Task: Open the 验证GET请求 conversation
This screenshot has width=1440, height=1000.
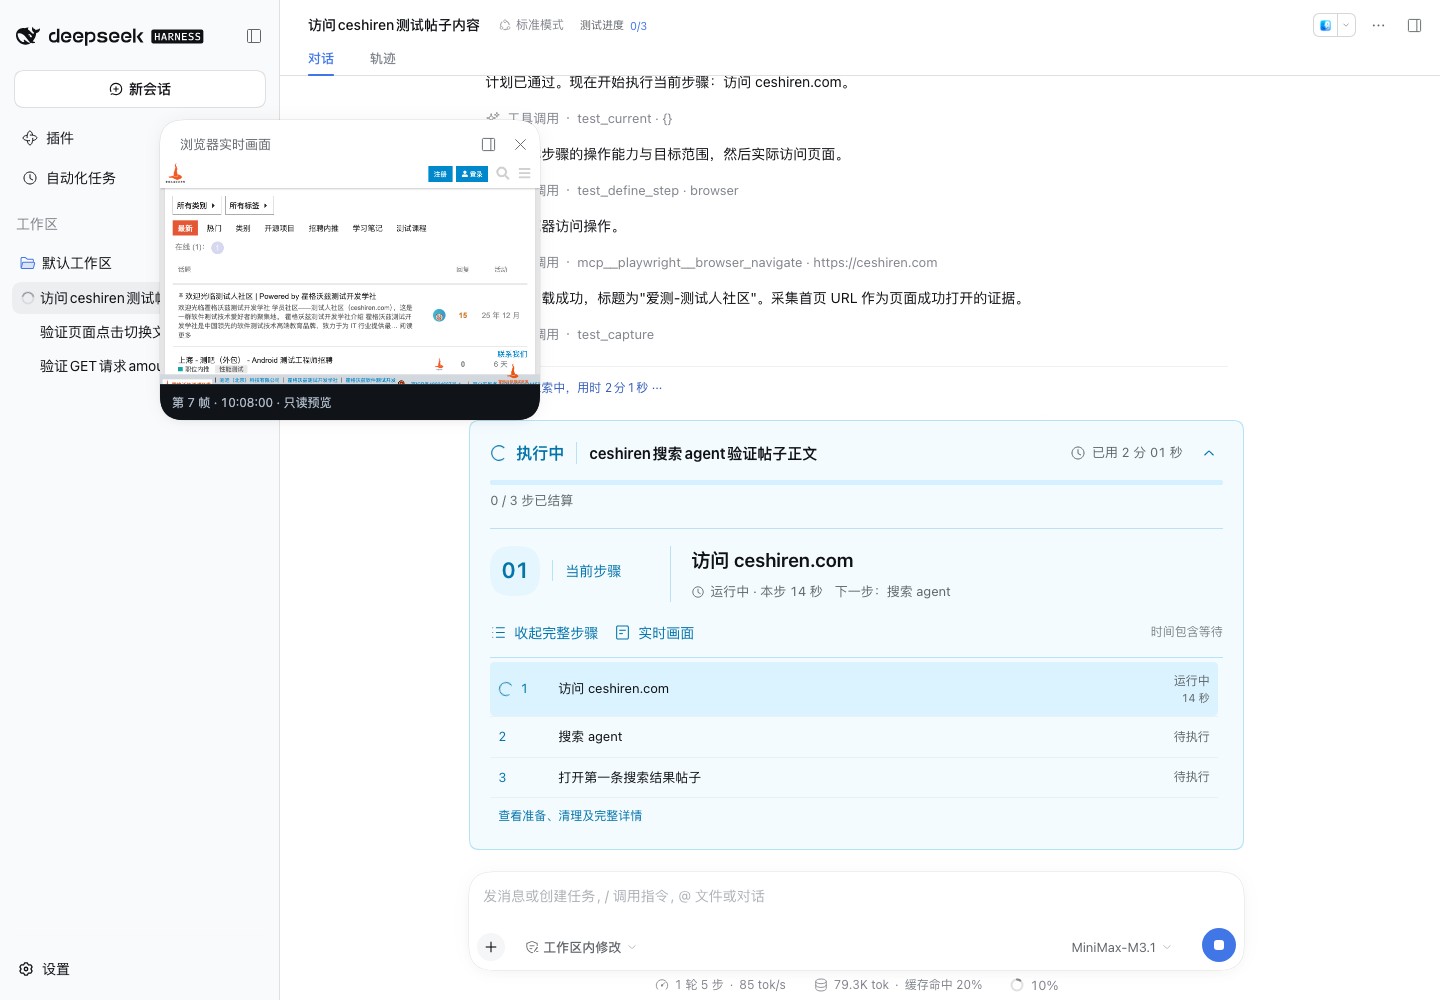Action: [x=100, y=366]
